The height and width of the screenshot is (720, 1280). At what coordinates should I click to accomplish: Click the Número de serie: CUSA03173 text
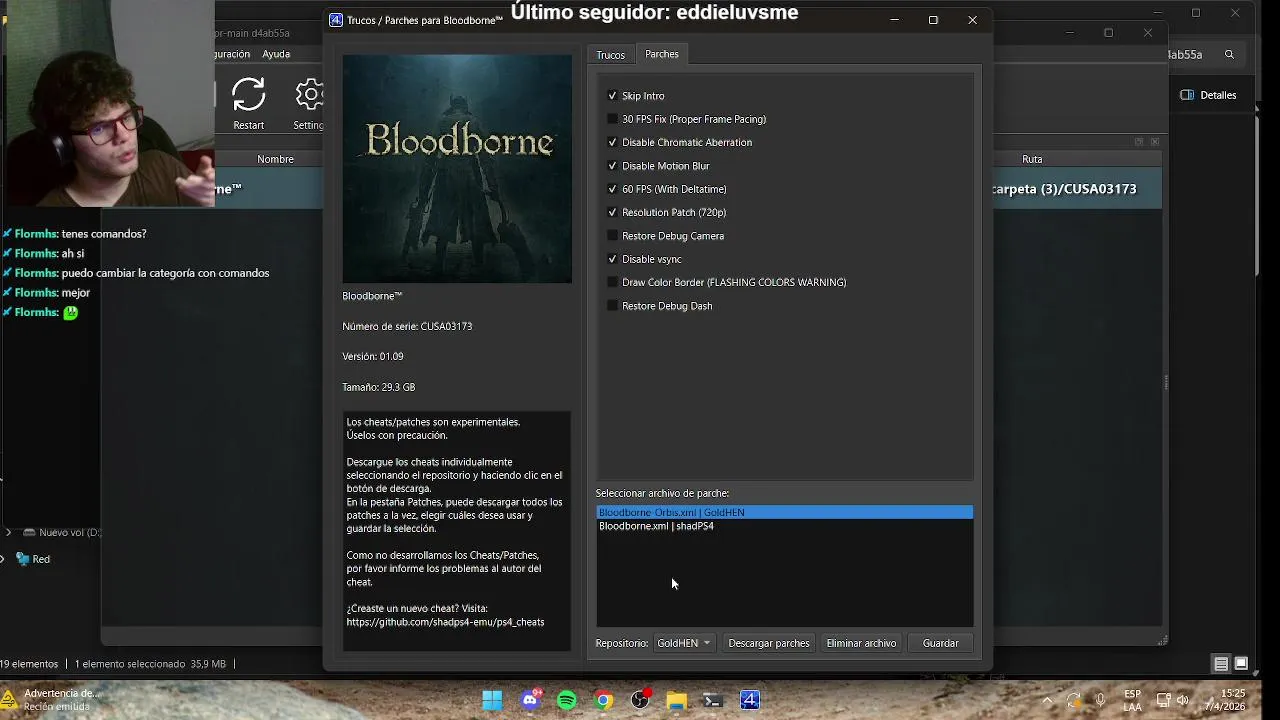(407, 326)
